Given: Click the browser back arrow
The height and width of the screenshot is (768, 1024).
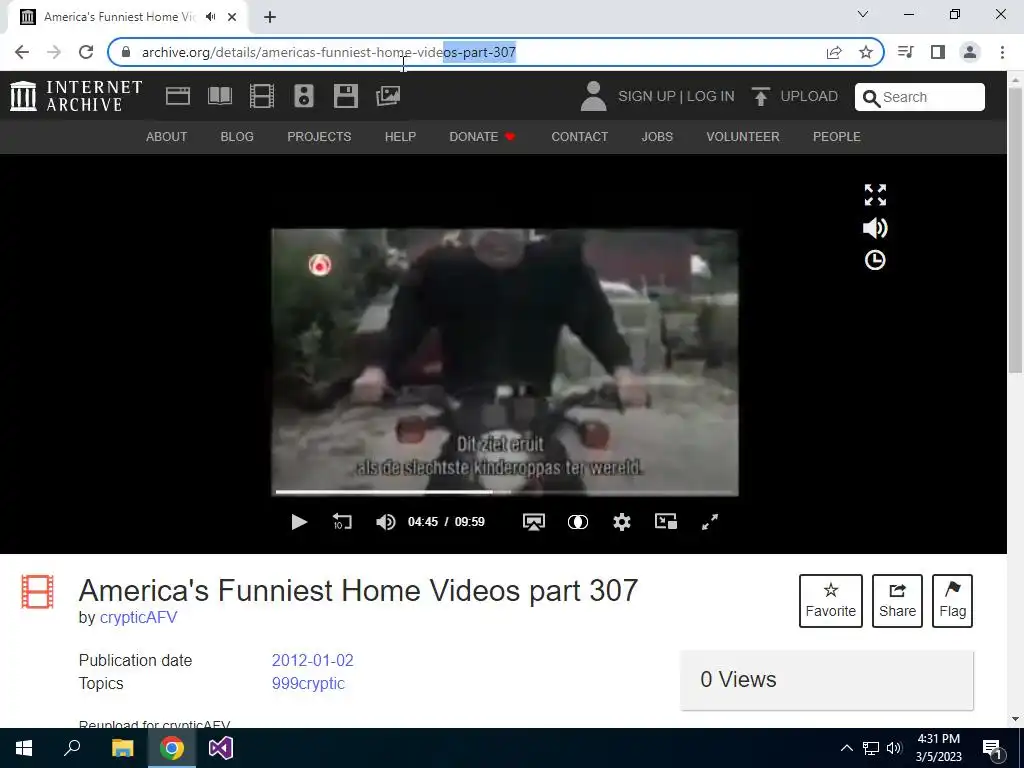Looking at the screenshot, I should pos(22,52).
